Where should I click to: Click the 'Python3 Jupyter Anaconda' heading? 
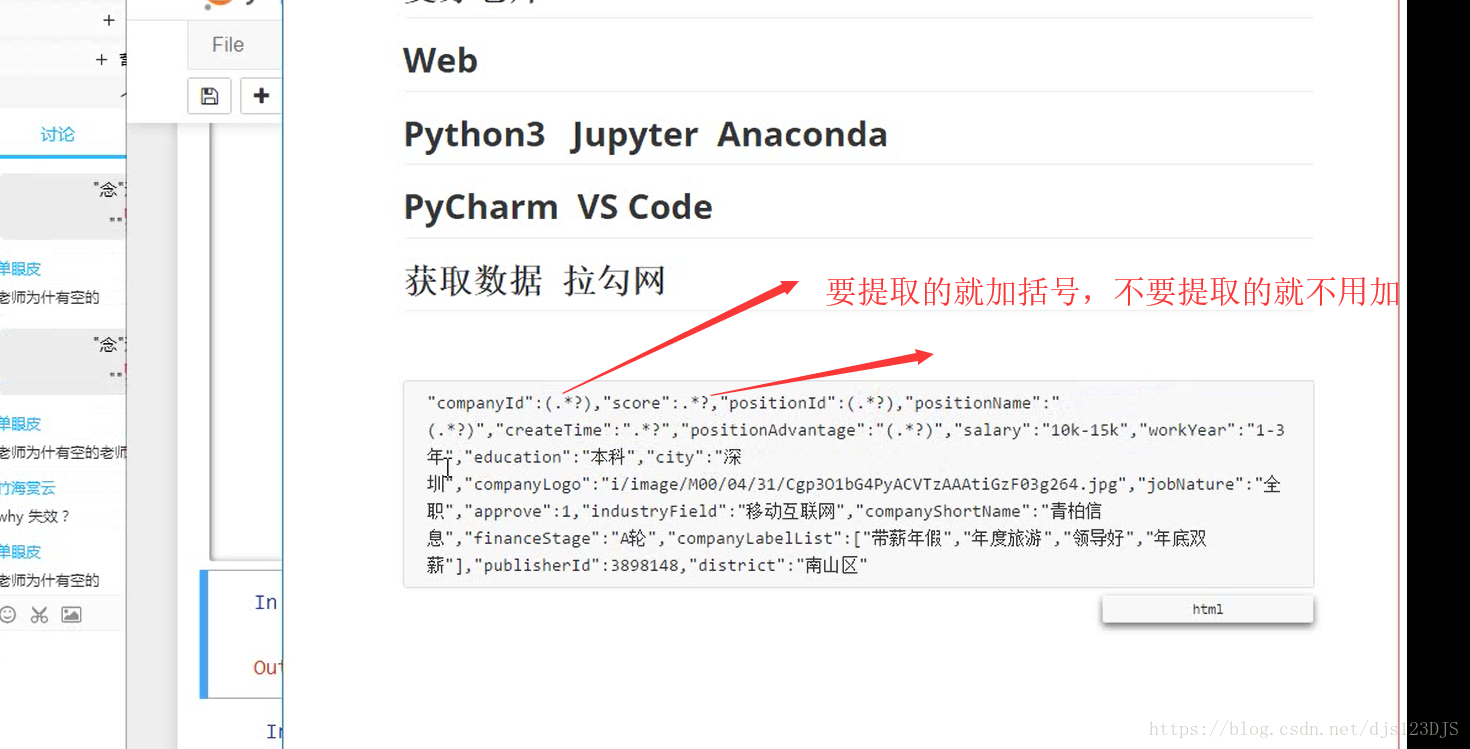click(x=645, y=135)
